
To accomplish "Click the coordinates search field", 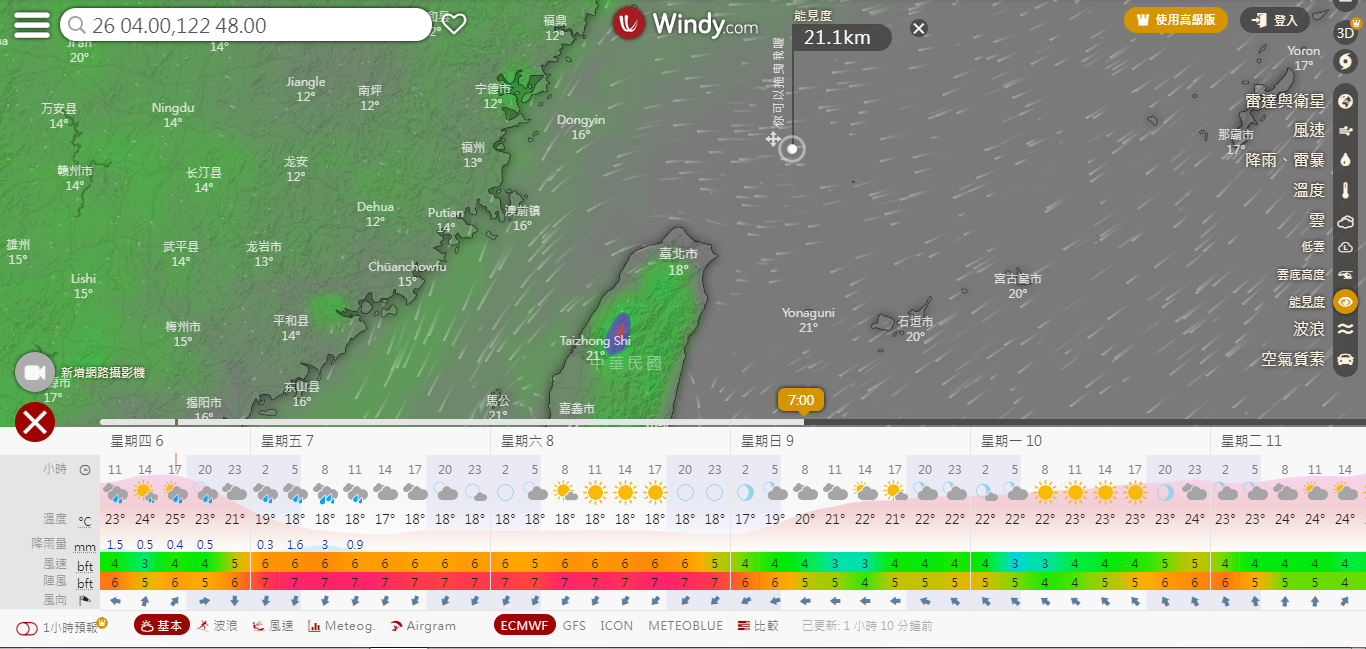I will point(250,25).
